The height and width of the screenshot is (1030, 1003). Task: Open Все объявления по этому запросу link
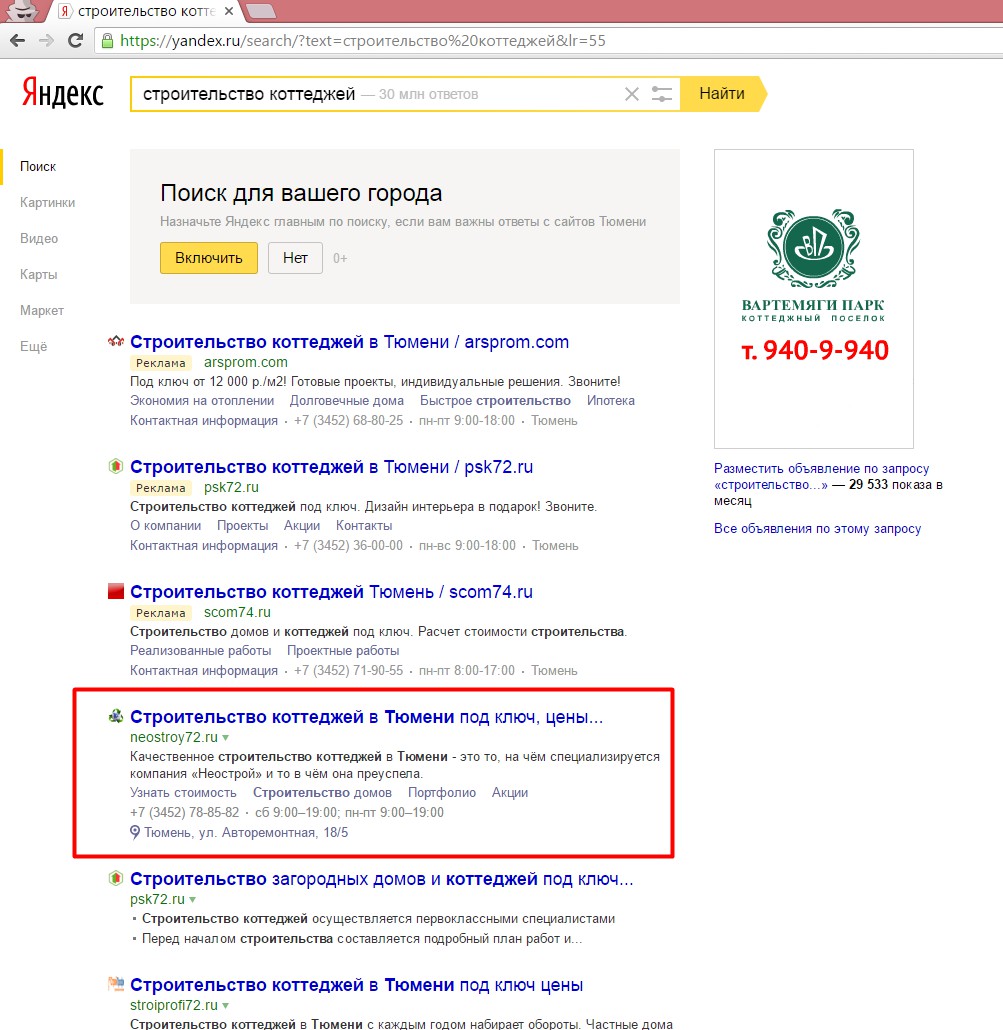pos(817,529)
